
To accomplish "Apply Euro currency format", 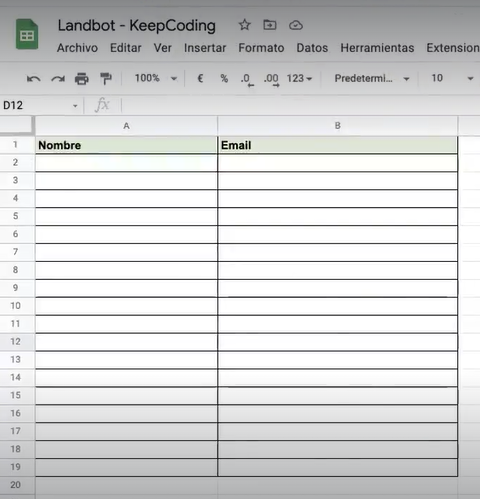I will pyautogui.click(x=200, y=79).
